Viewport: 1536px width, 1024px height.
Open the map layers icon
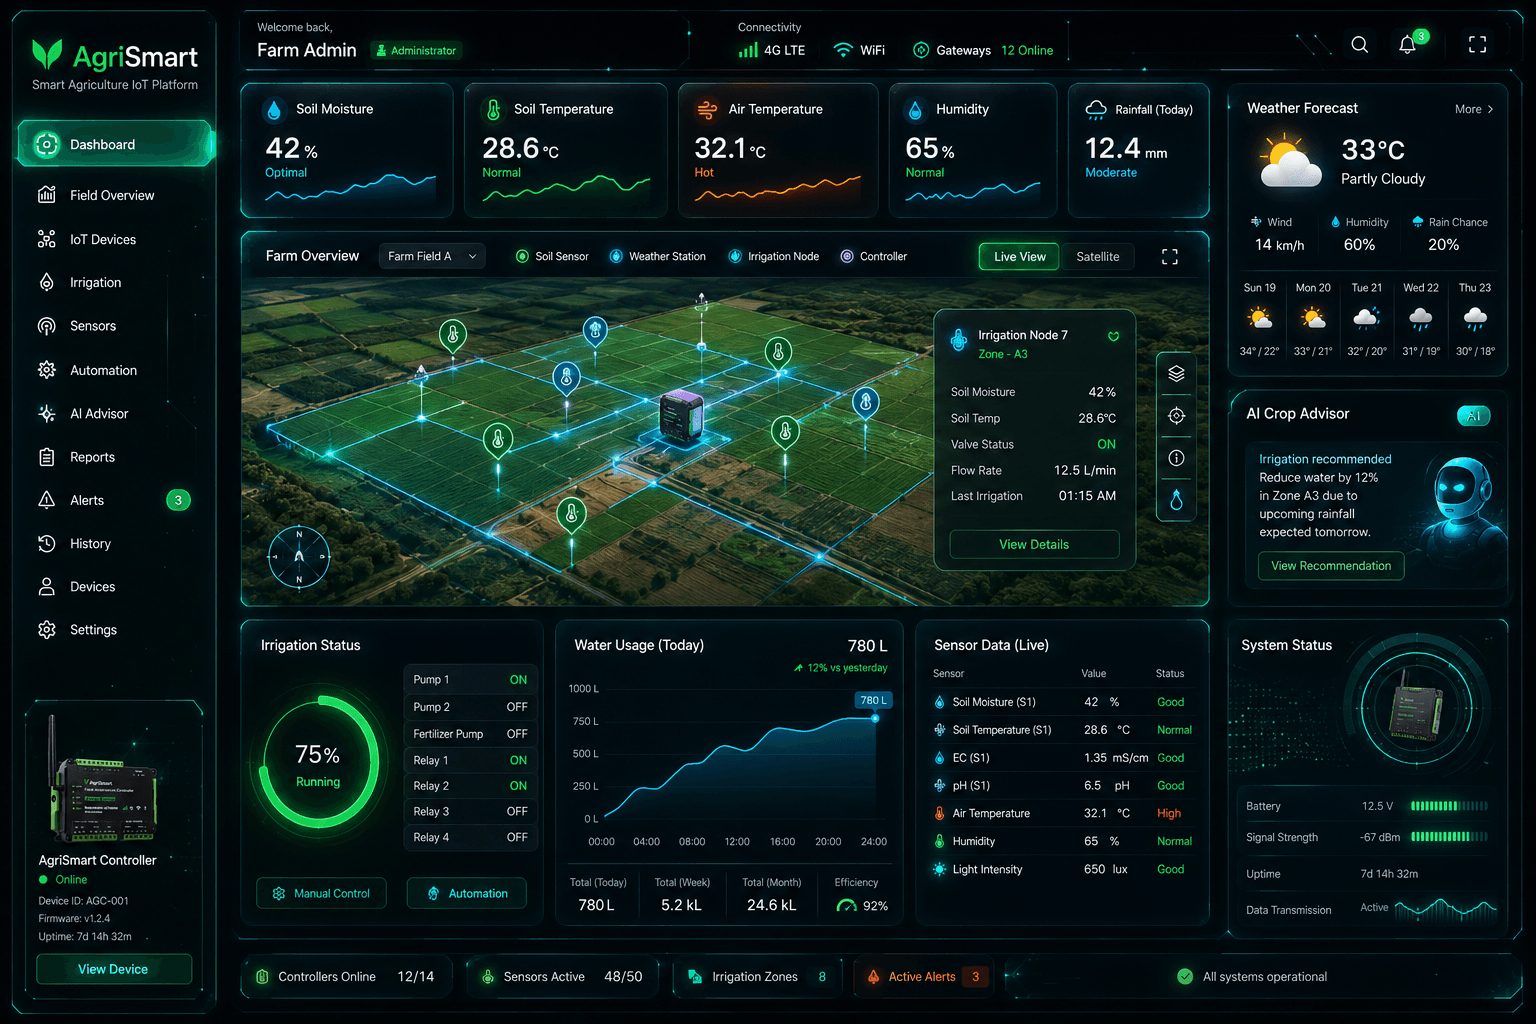(x=1176, y=373)
